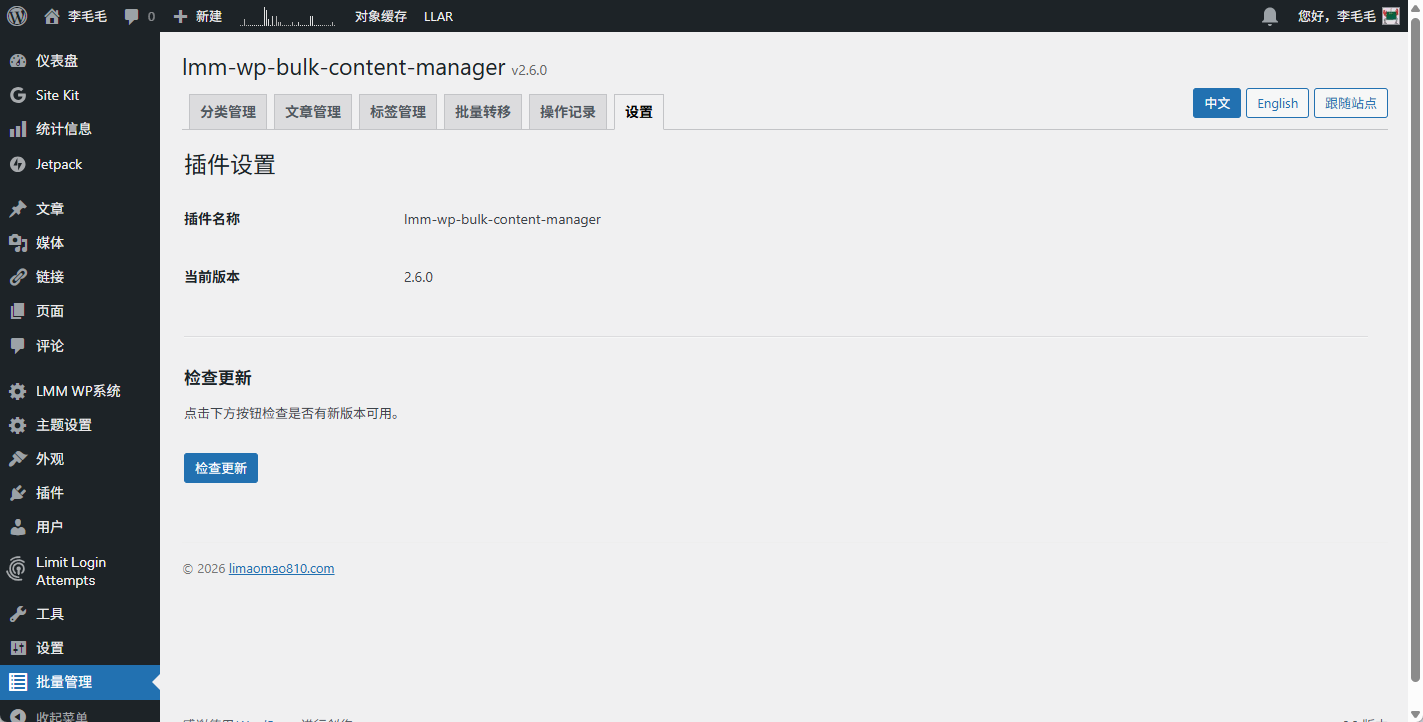
Task: Click the page vertical scrollbar
Action: click(x=1415, y=350)
